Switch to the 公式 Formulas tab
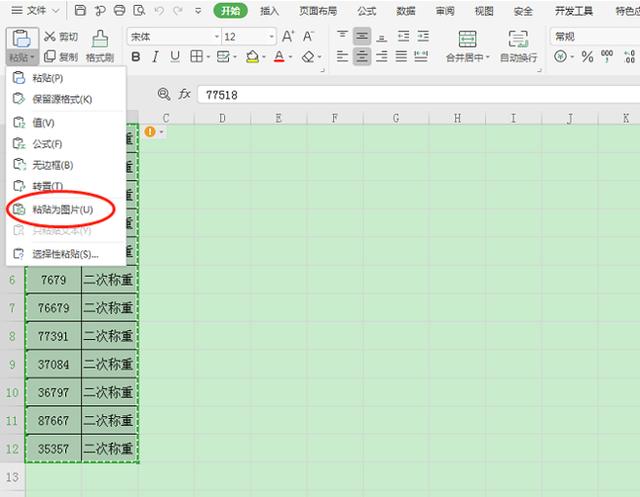 click(x=367, y=11)
